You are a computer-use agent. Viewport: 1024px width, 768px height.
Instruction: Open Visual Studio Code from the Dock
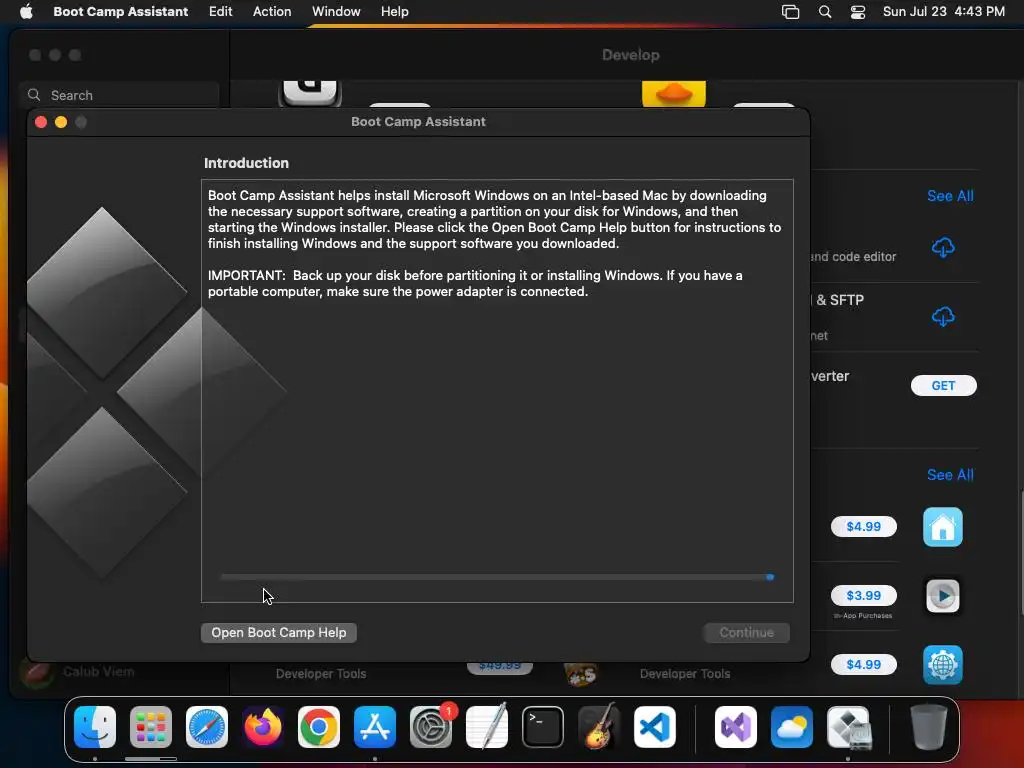pyautogui.click(x=654, y=727)
